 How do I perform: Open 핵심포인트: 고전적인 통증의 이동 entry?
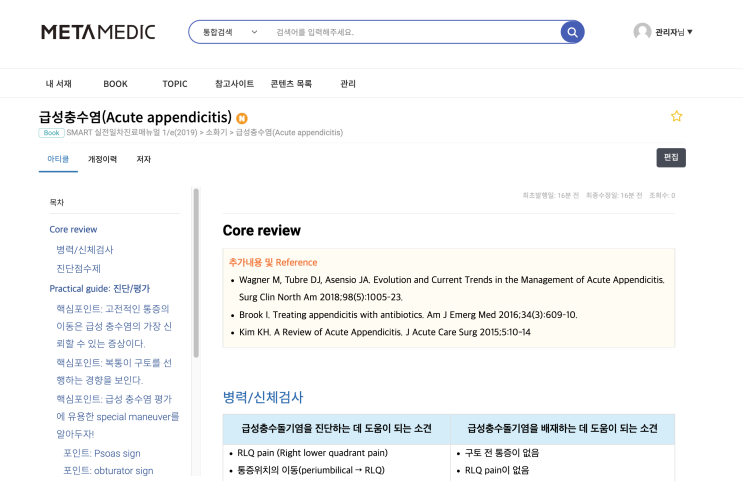(114, 326)
